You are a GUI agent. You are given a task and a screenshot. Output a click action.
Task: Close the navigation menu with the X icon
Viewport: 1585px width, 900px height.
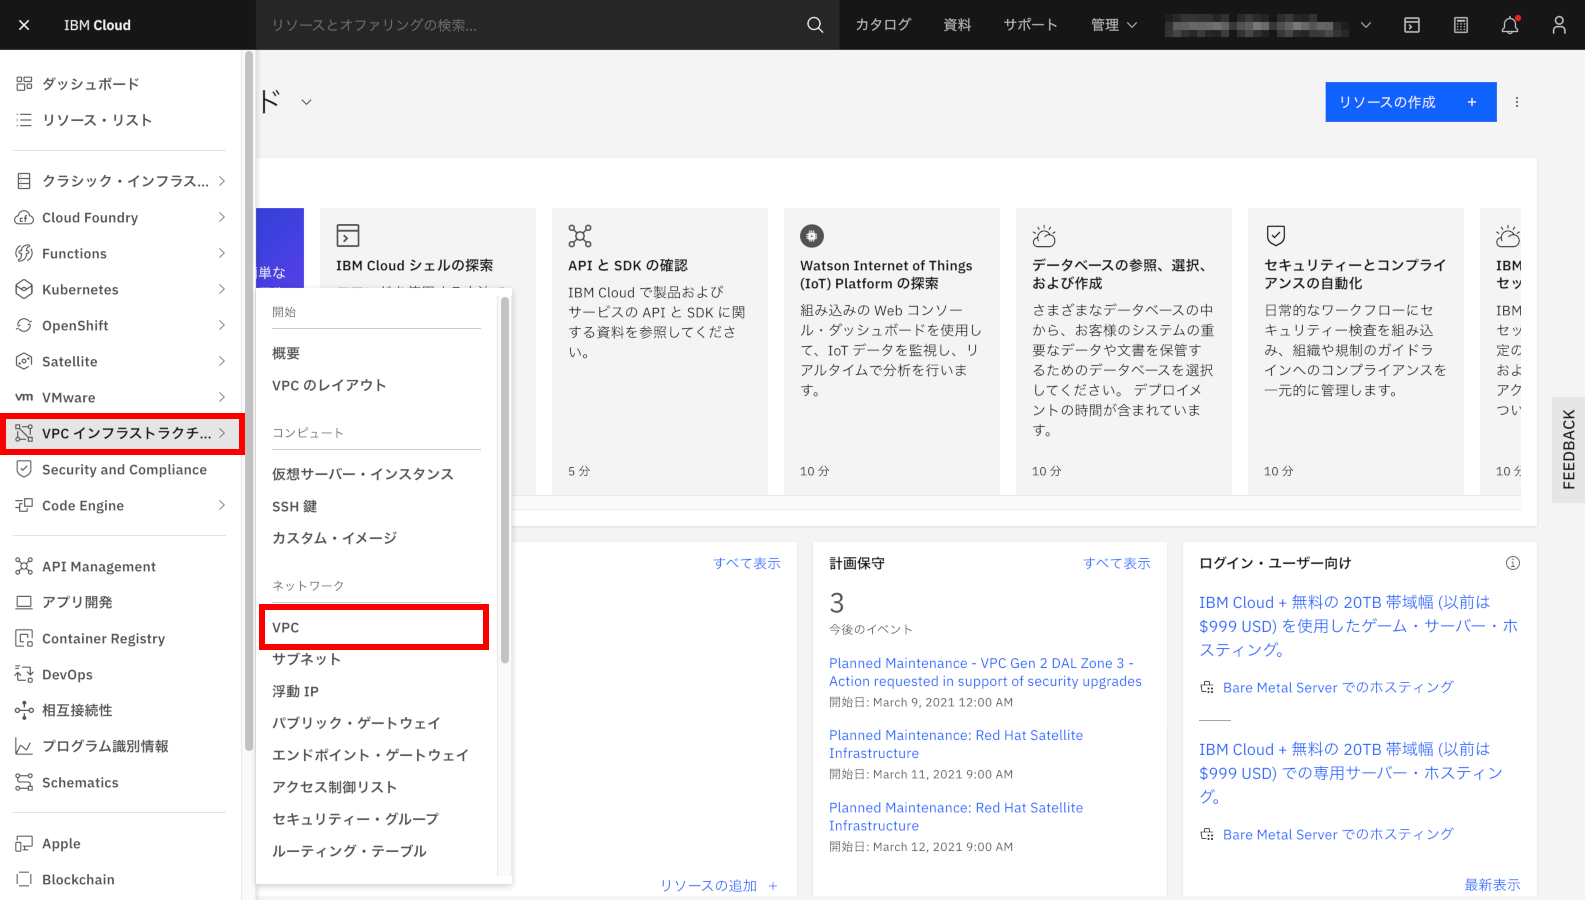(x=24, y=25)
